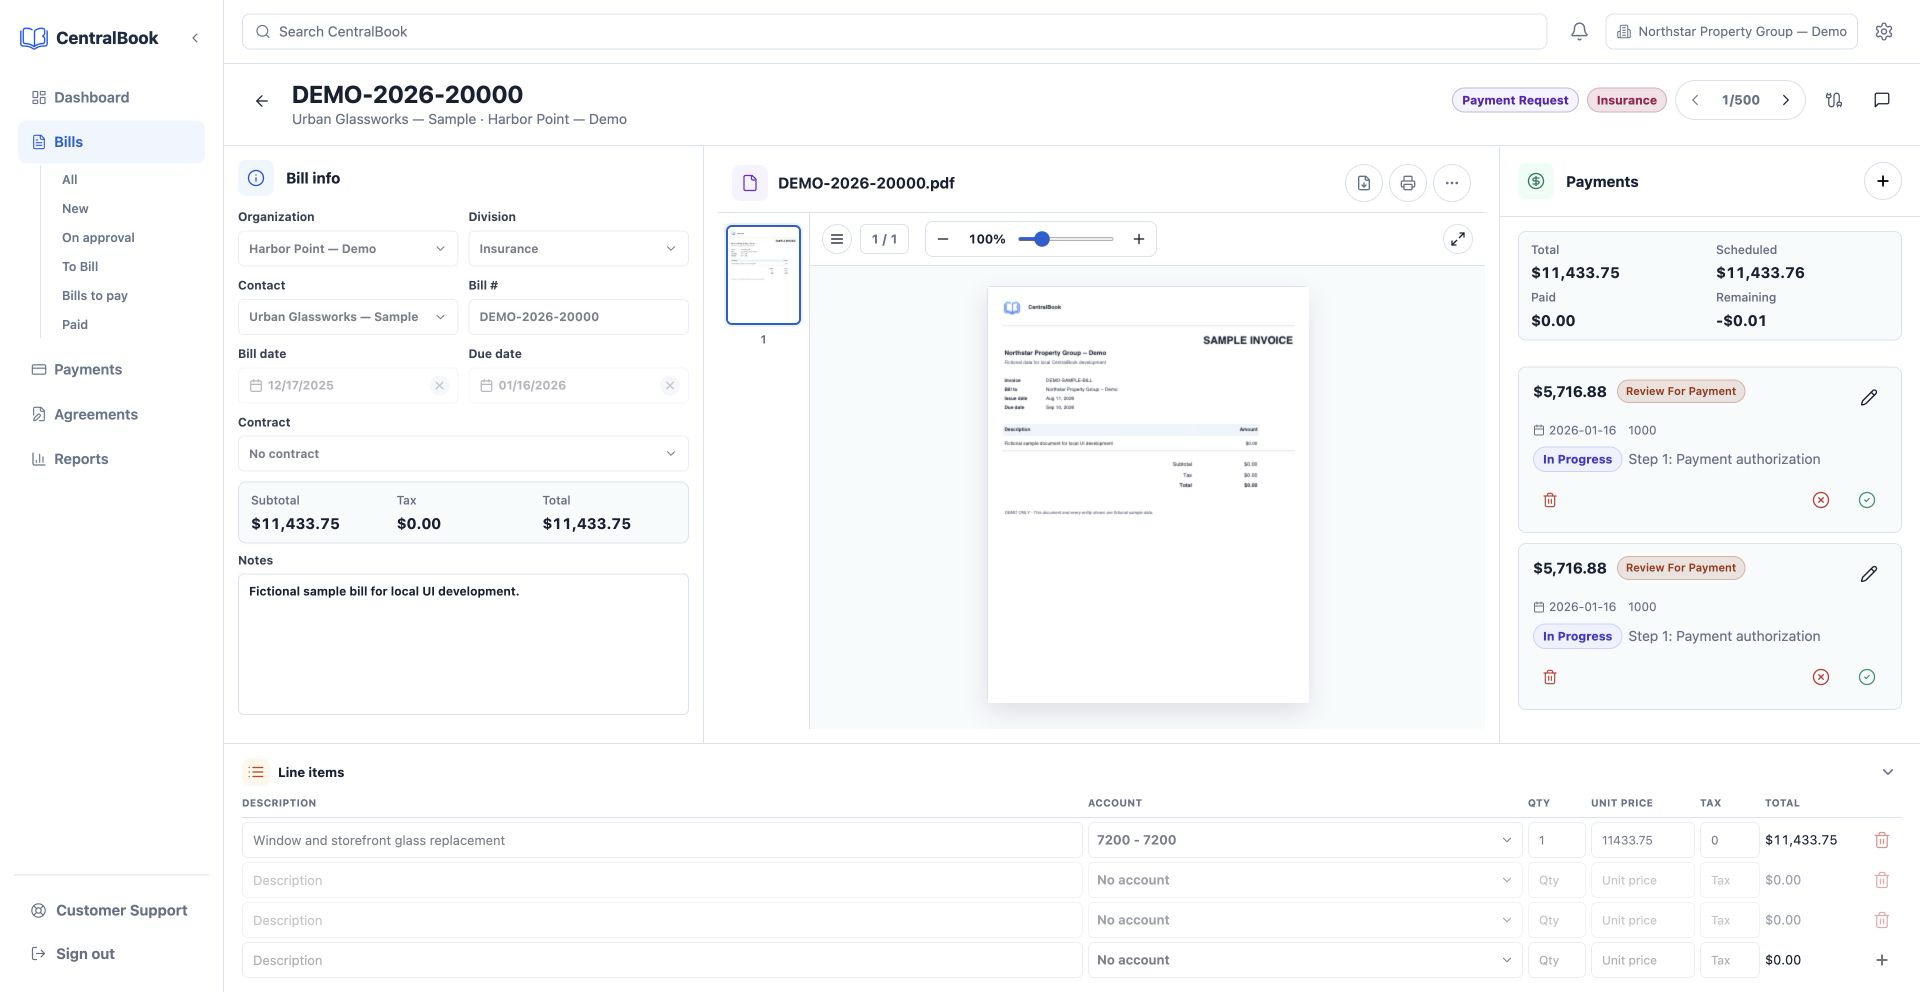Expand PDF viewer to fullscreen

[1458, 239]
